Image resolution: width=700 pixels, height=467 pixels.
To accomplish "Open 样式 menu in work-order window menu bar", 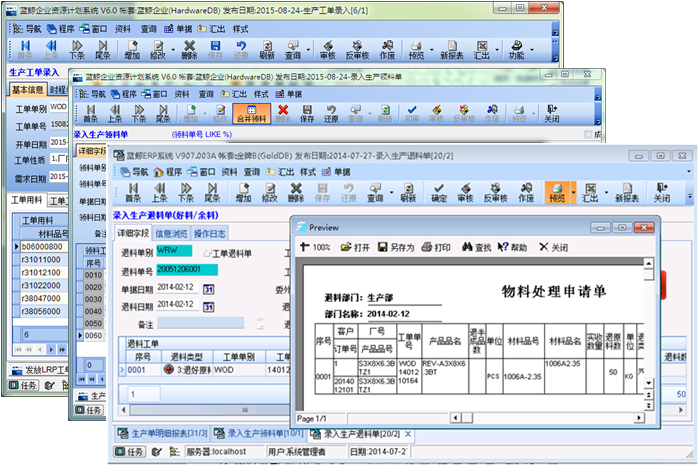I will (x=240, y=29).
